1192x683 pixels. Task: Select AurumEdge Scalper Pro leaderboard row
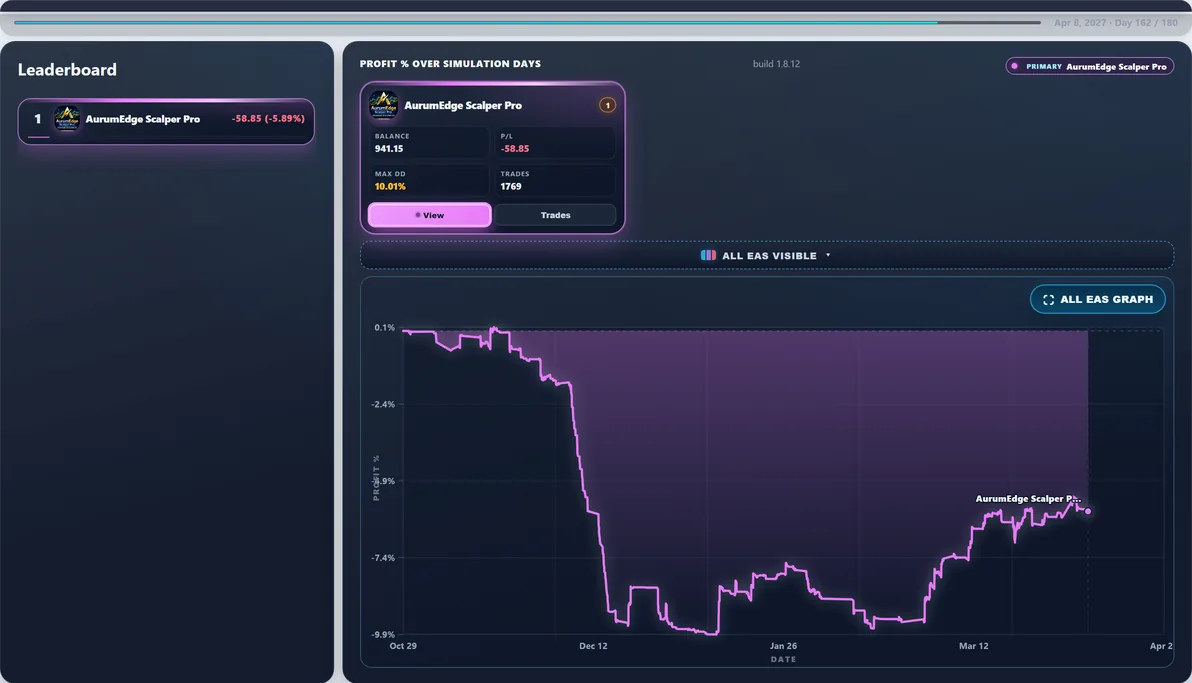coord(166,121)
